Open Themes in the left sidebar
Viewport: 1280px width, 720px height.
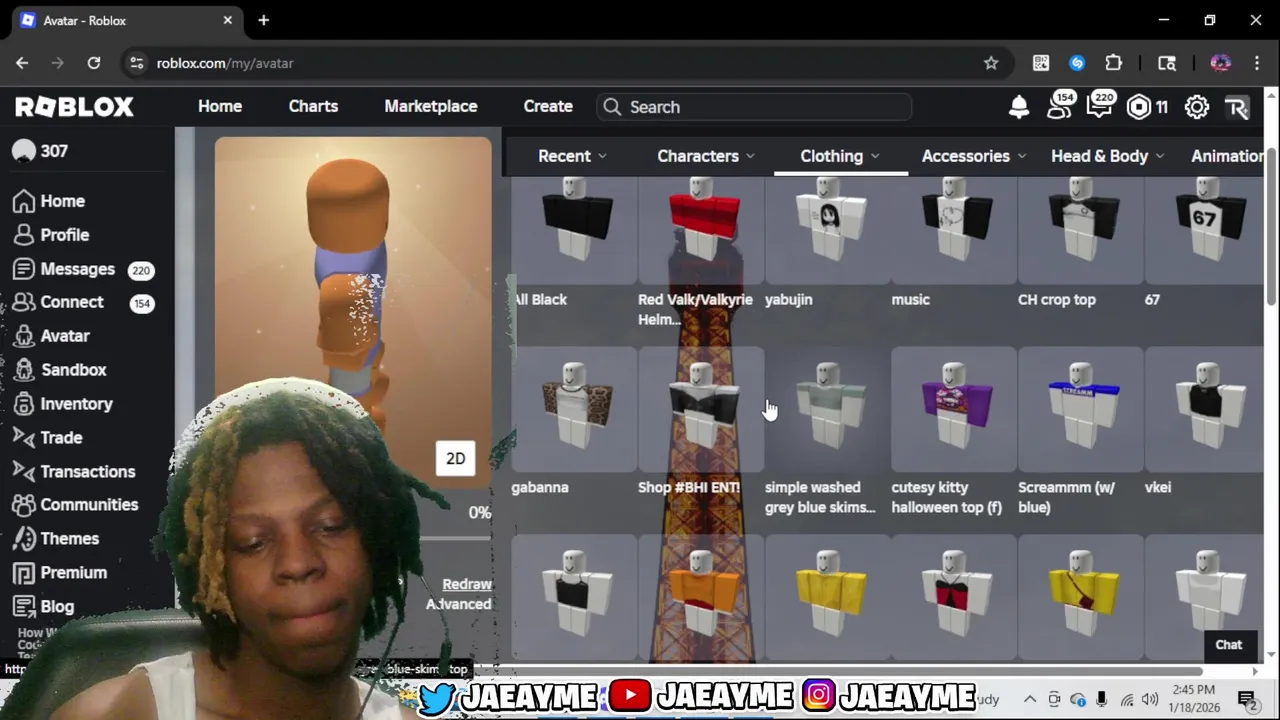pyautogui.click(x=56, y=539)
